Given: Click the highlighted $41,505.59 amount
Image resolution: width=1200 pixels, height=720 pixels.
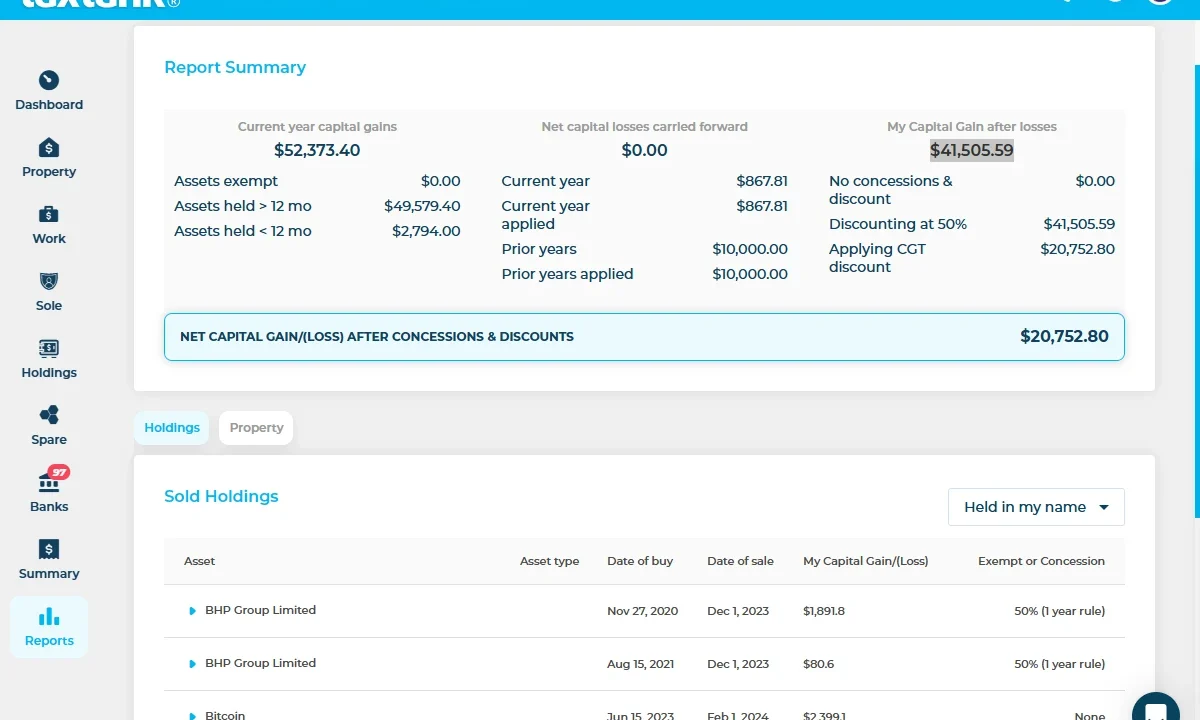Looking at the screenshot, I should (x=971, y=151).
